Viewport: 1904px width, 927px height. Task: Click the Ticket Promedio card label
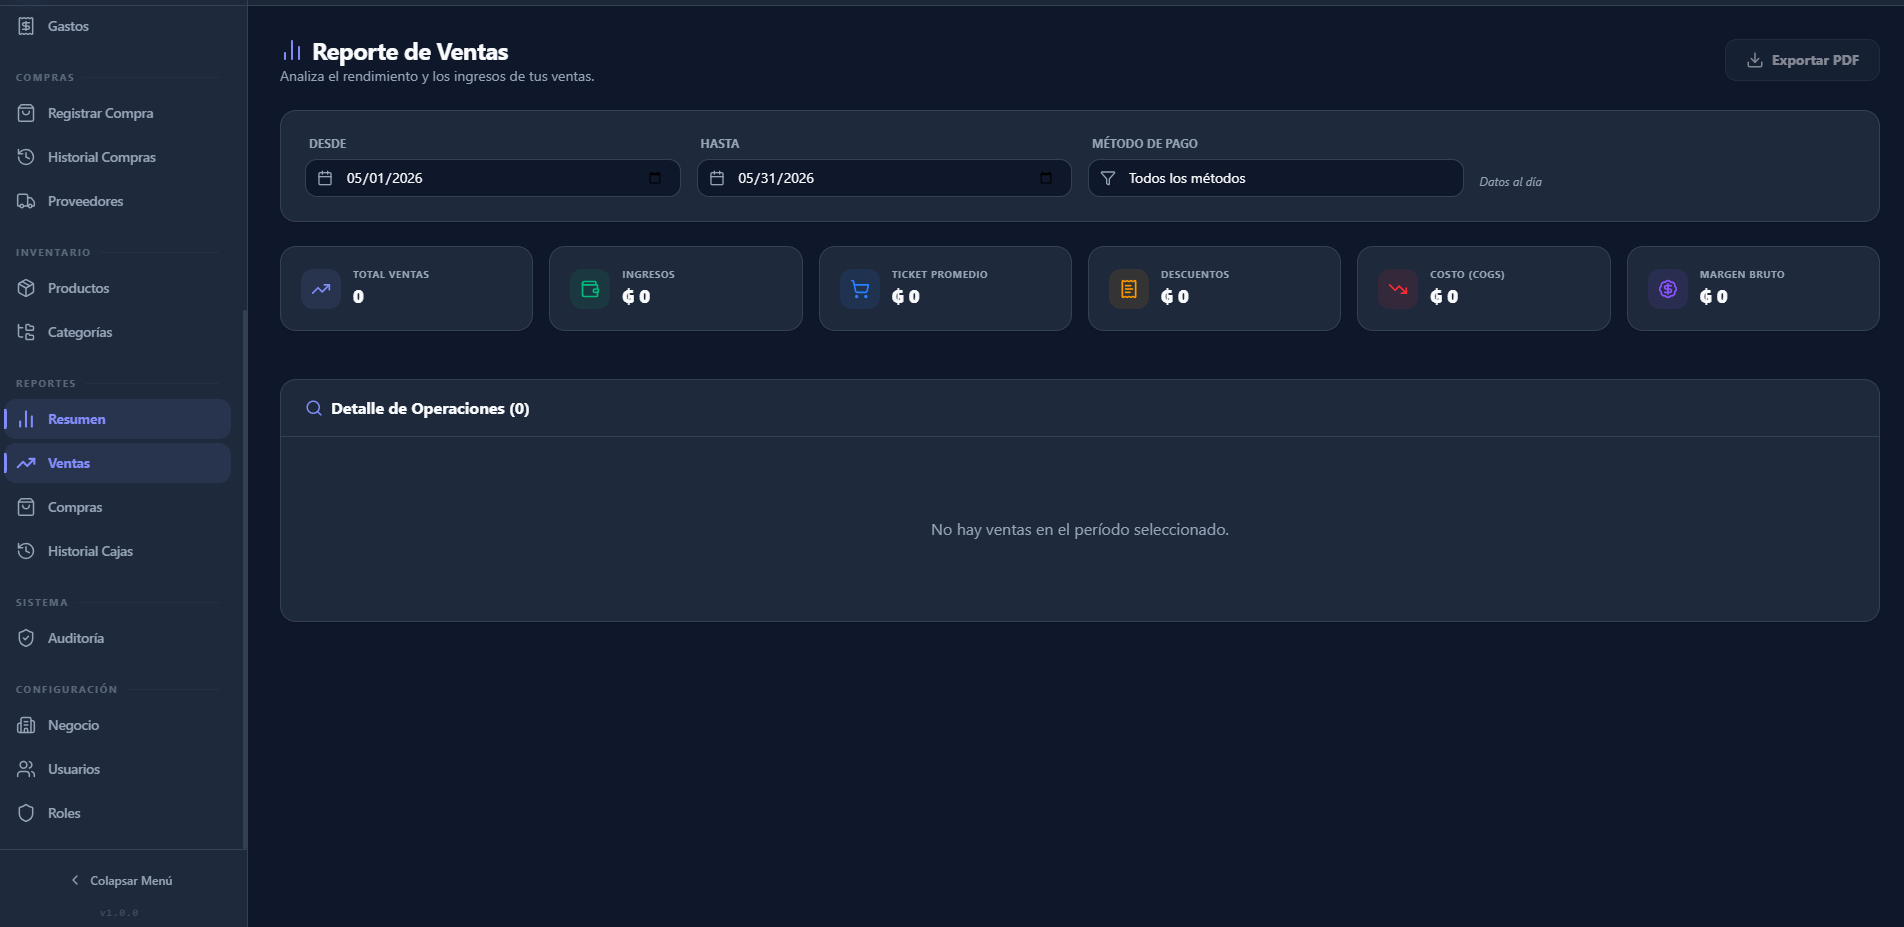[939, 274]
